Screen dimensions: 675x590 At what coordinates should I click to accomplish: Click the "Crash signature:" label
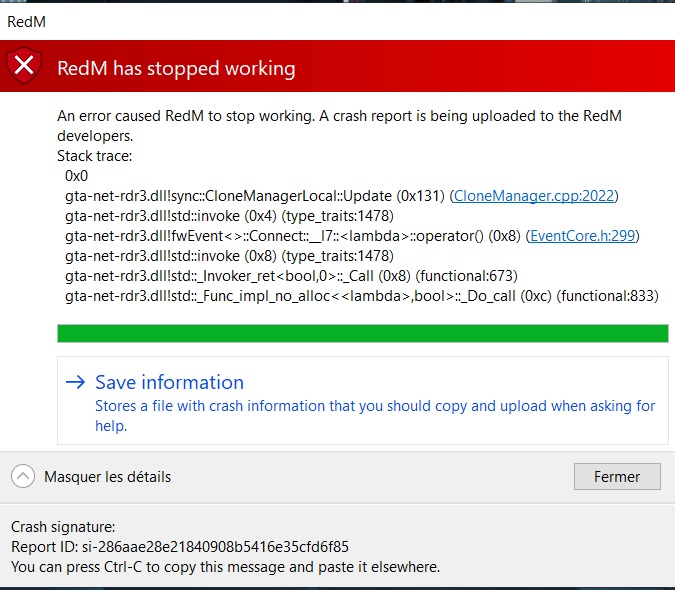[x=63, y=527]
